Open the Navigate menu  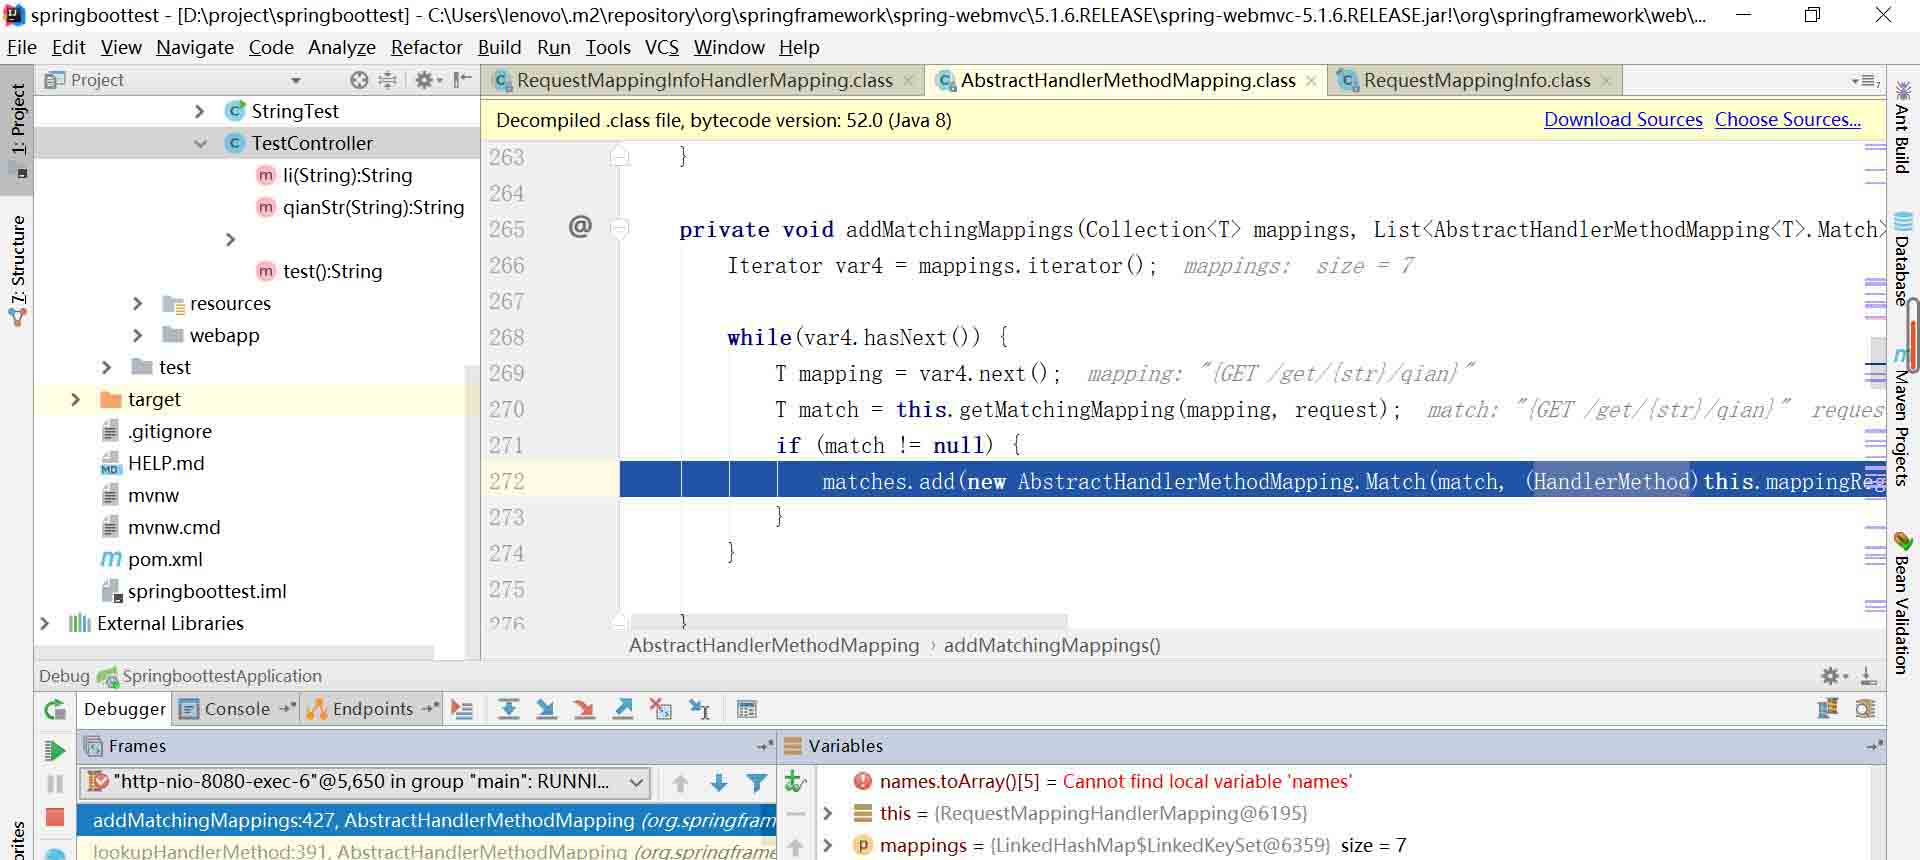tap(195, 47)
